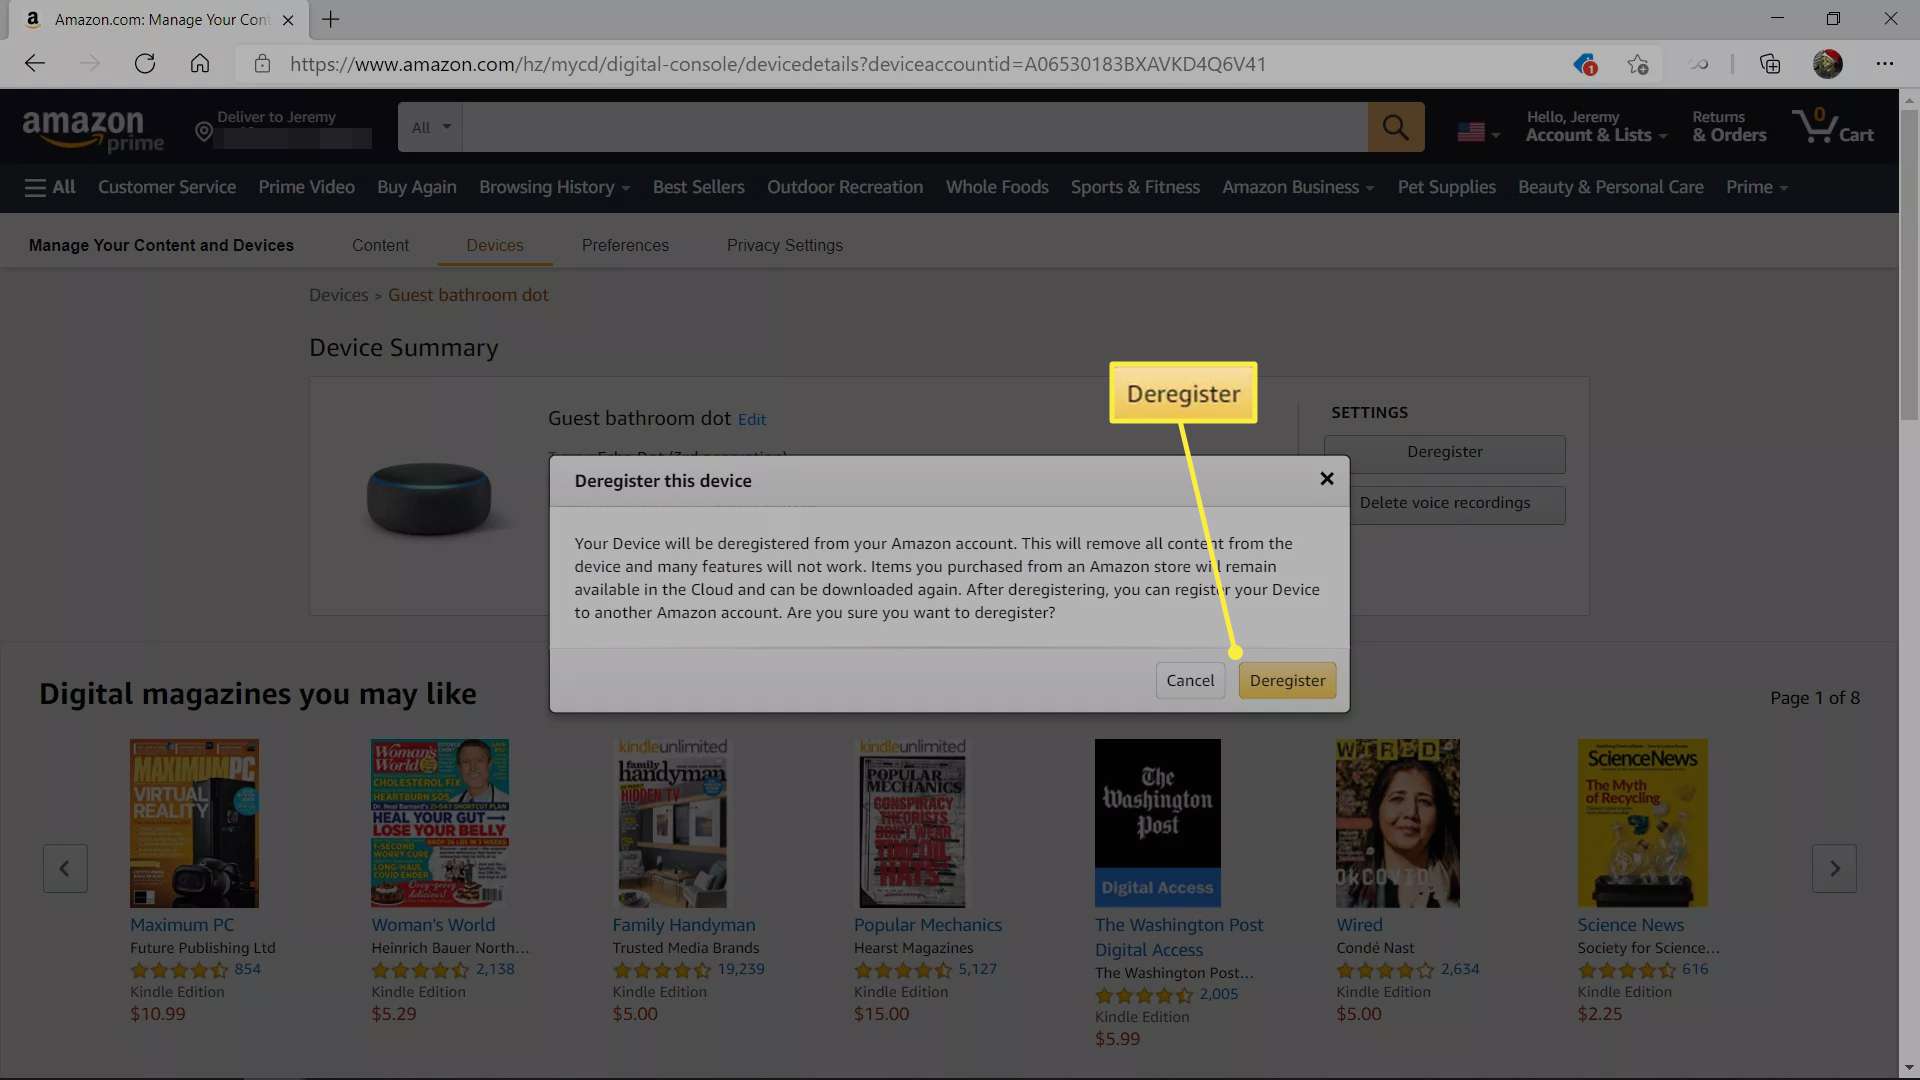Open Privacy Settings tab
The height and width of the screenshot is (1080, 1920).
785,244
